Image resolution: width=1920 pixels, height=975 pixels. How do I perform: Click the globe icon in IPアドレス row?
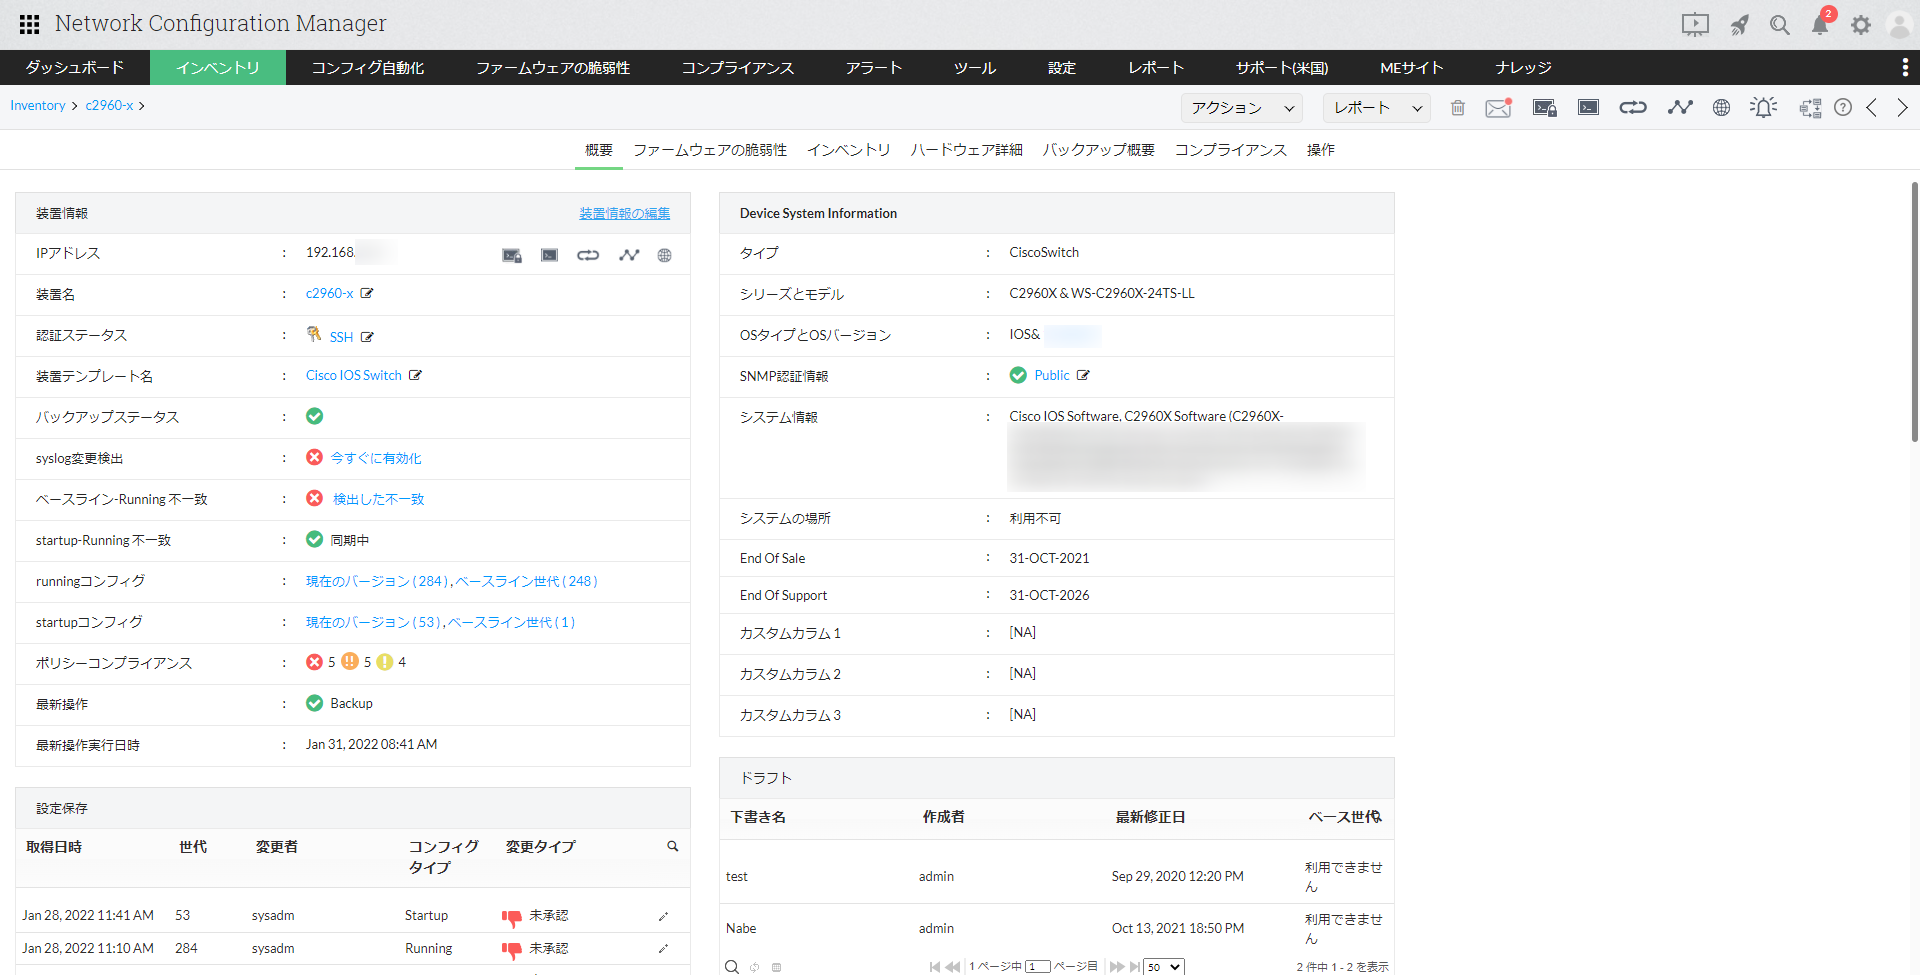(x=664, y=255)
